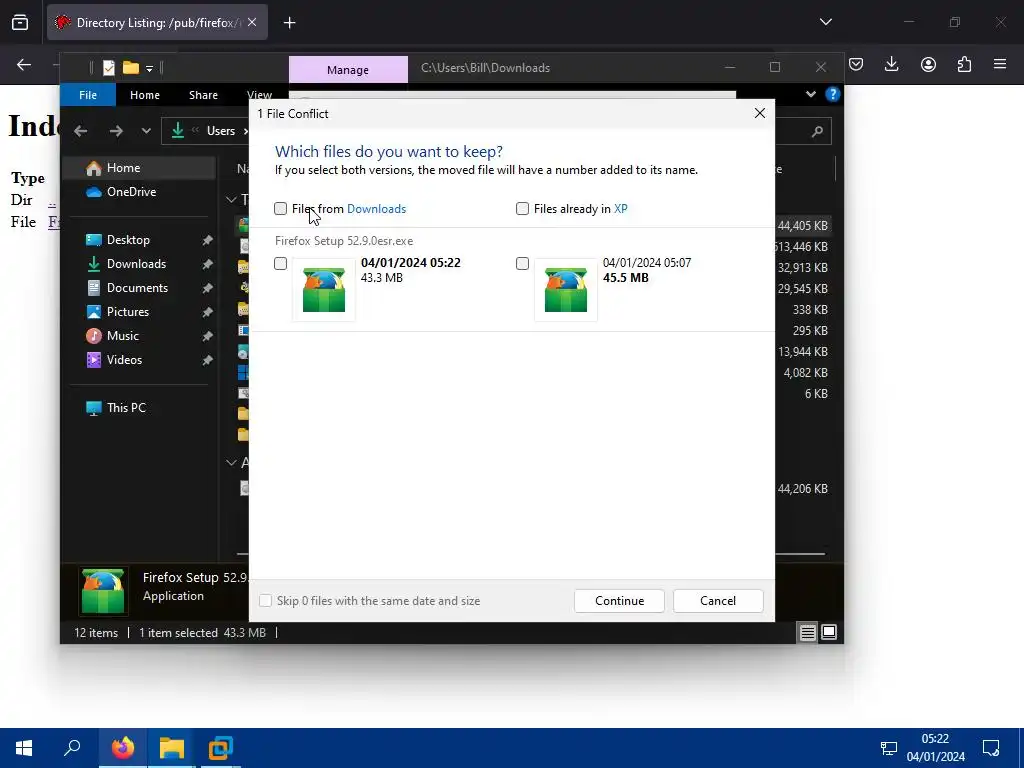Cancel the file conflict dialog

pyautogui.click(x=718, y=601)
